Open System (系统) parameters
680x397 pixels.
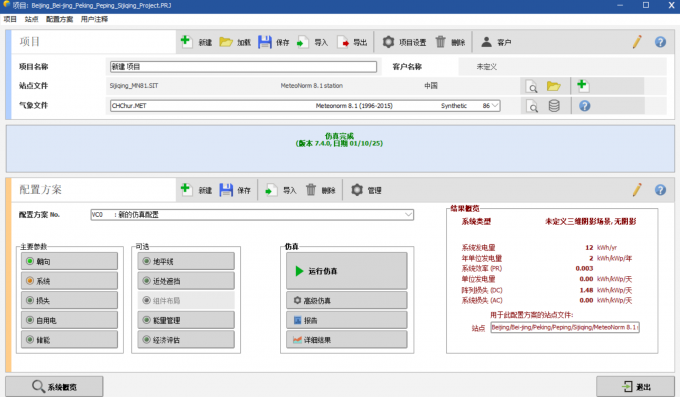(69, 281)
